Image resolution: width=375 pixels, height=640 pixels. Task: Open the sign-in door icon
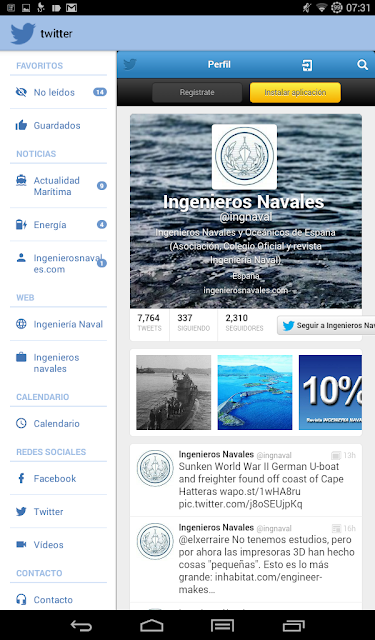(307, 65)
